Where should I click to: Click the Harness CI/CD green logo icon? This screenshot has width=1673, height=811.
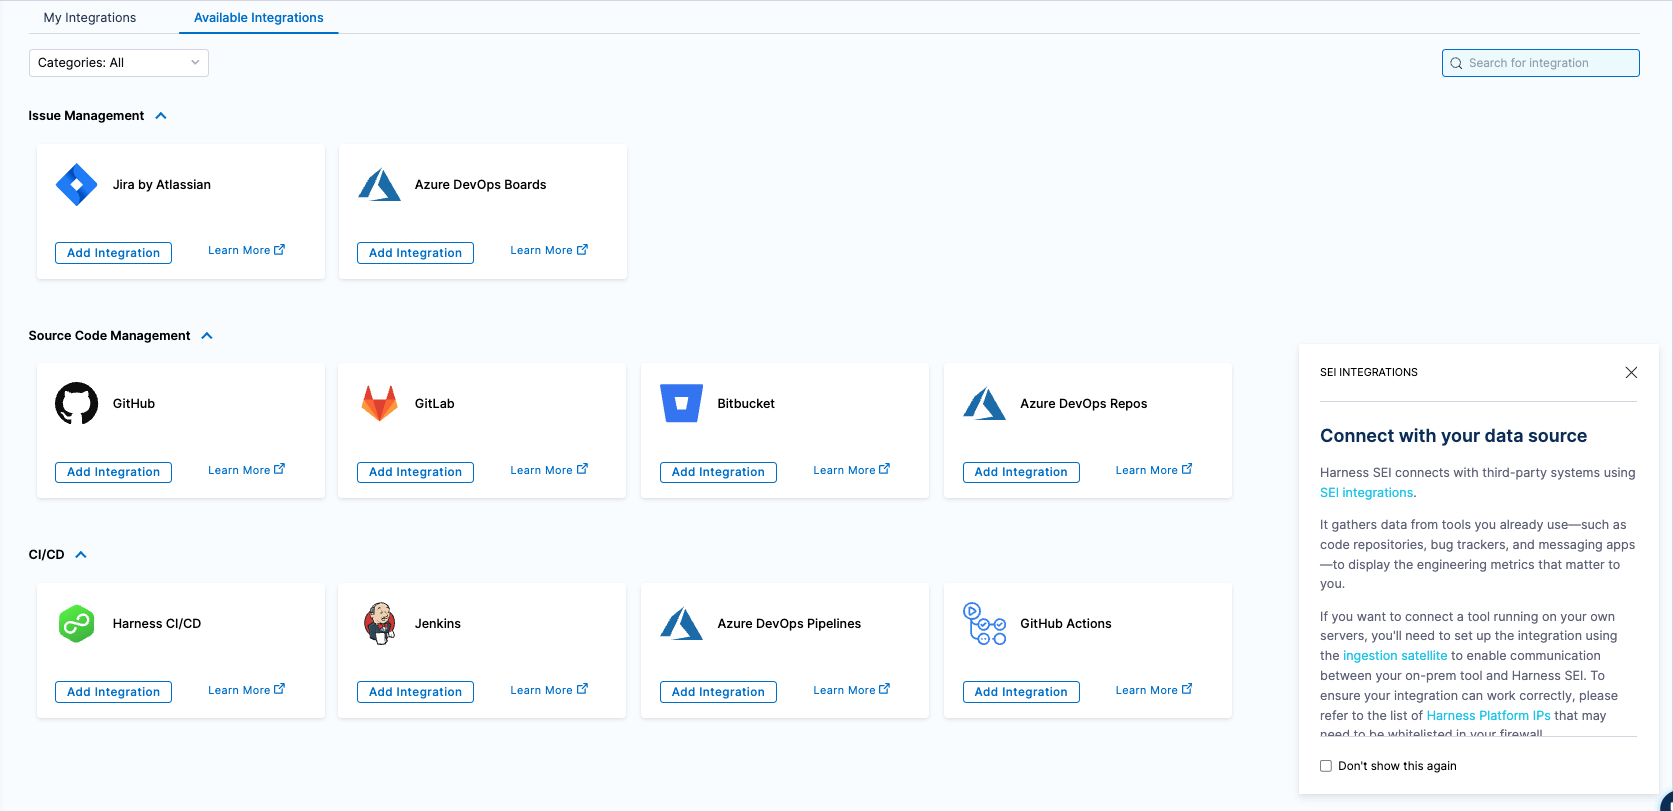76,624
